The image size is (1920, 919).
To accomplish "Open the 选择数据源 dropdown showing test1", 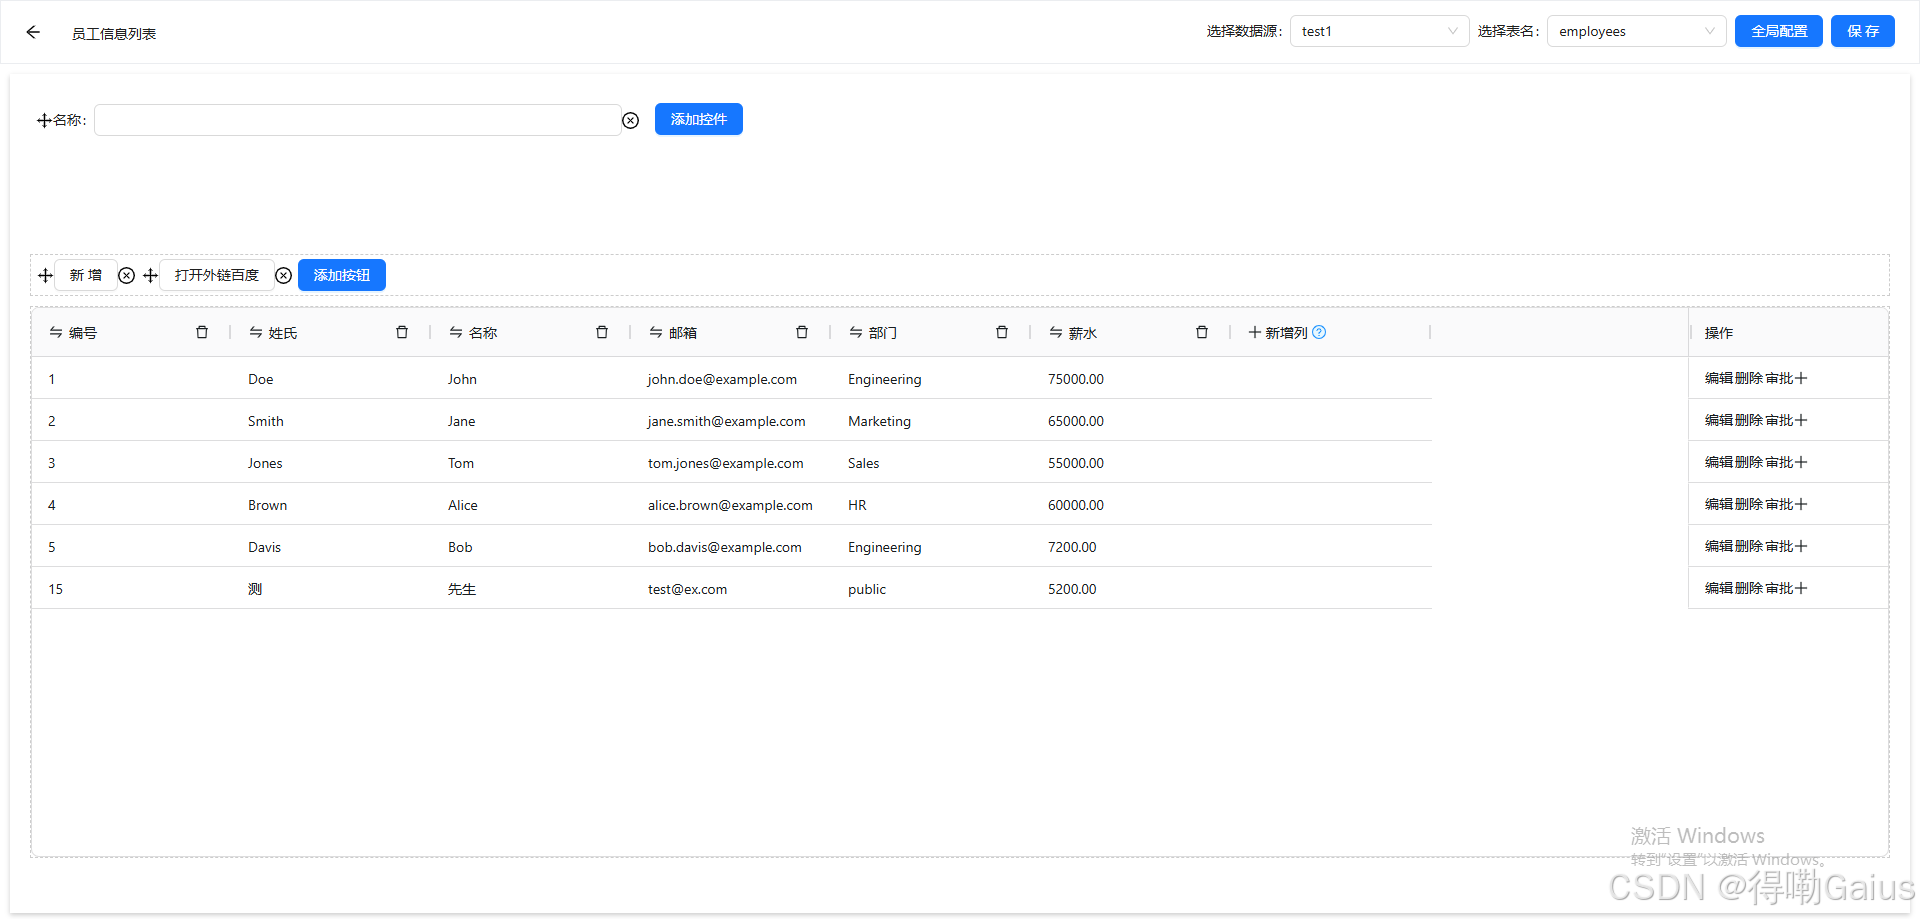I will point(1379,31).
